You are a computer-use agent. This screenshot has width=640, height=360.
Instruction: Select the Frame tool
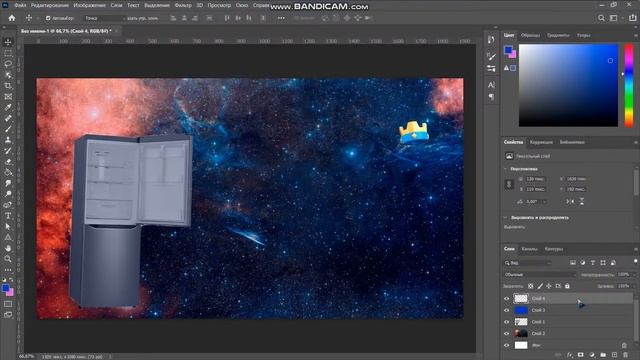click(x=8, y=97)
